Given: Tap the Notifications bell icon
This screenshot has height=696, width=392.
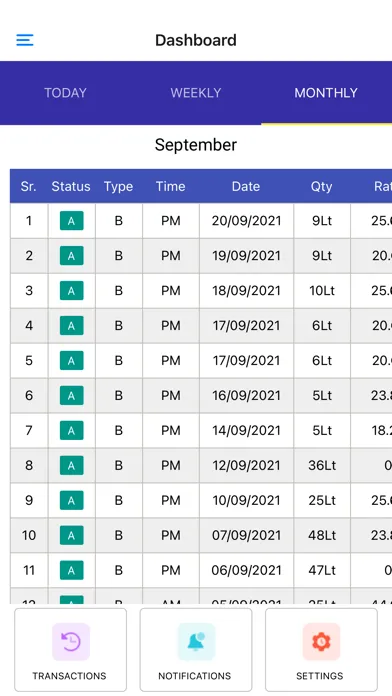Looking at the screenshot, I should point(196,642).
